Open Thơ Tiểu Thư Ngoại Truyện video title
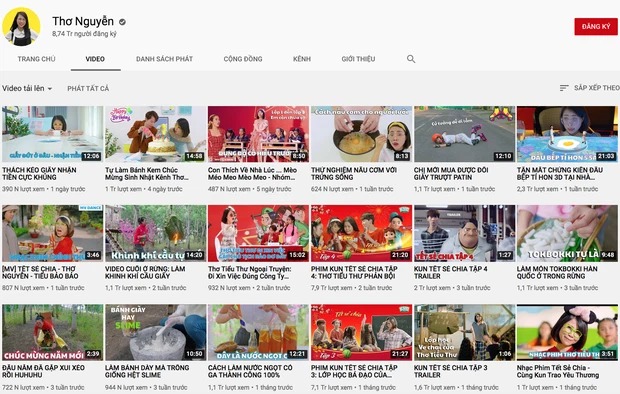Screen dimensions: 620x394 250,273
